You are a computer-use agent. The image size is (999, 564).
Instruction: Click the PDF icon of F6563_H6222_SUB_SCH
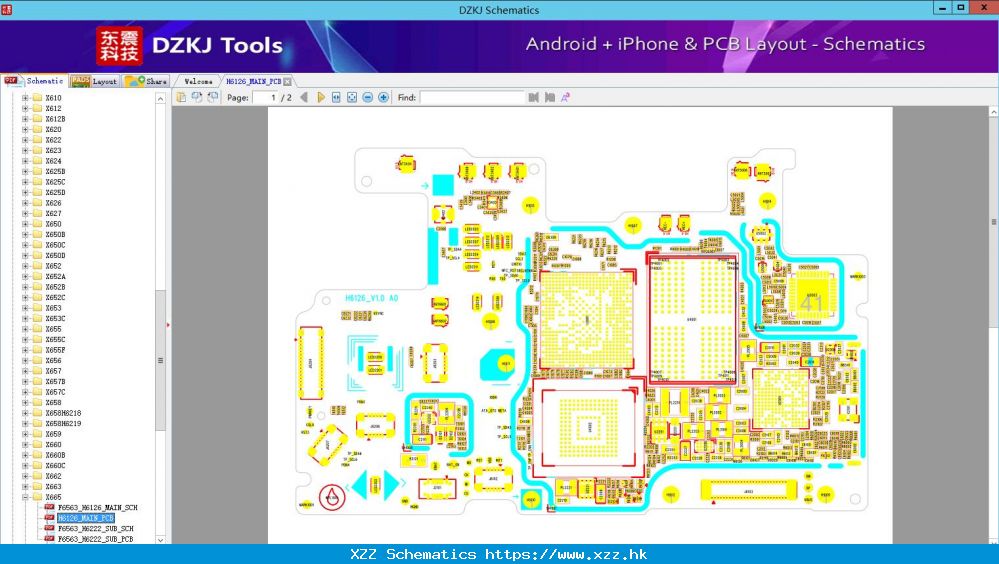coord(49,528)
